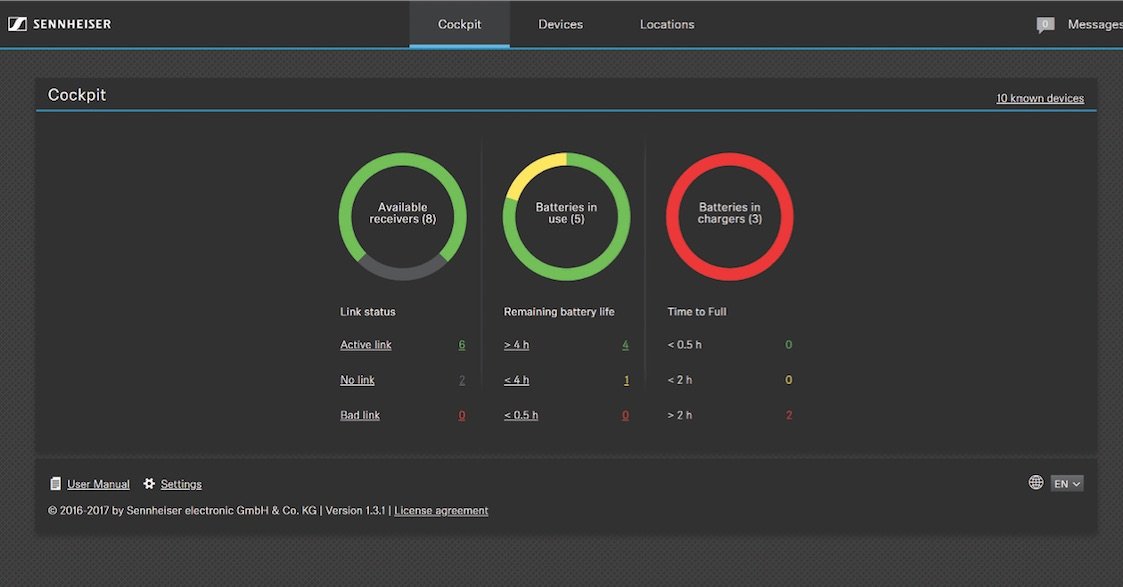The image size is (1123, 587).
Task: Click the < 0.5 h battery life count 0
Action: tap(625, 414)
